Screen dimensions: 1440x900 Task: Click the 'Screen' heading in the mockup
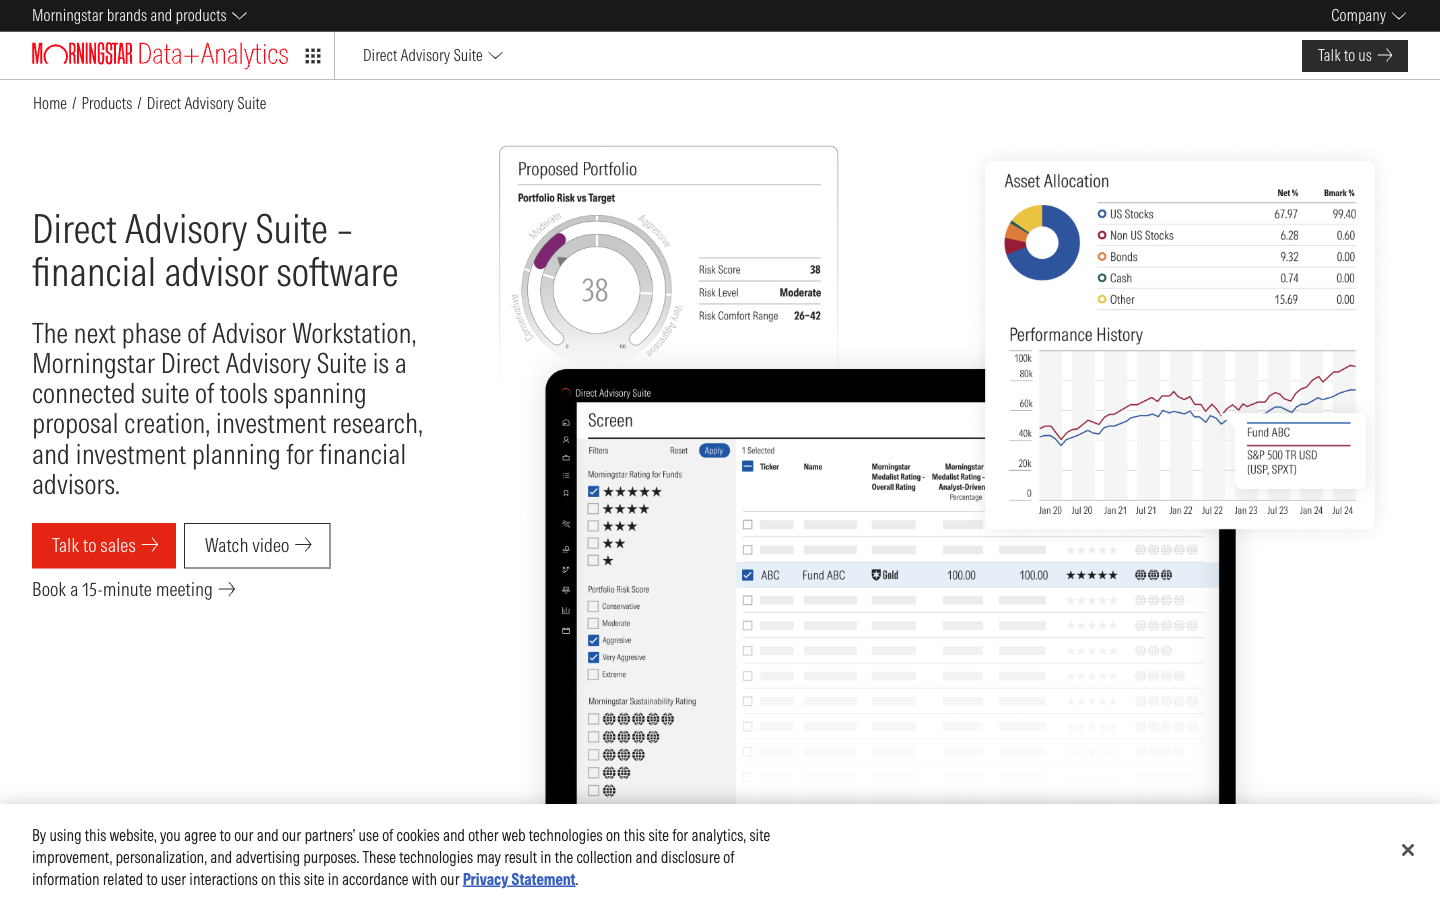610,421
